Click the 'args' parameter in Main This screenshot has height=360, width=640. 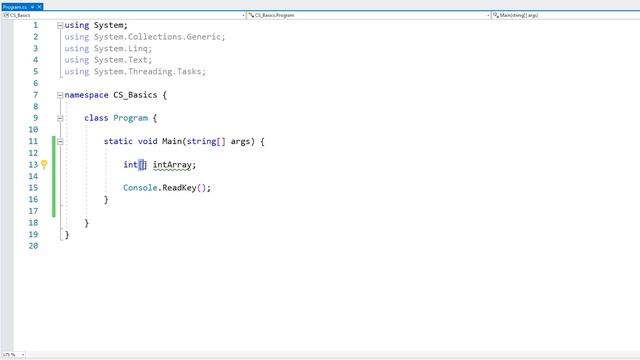point(240,142)
